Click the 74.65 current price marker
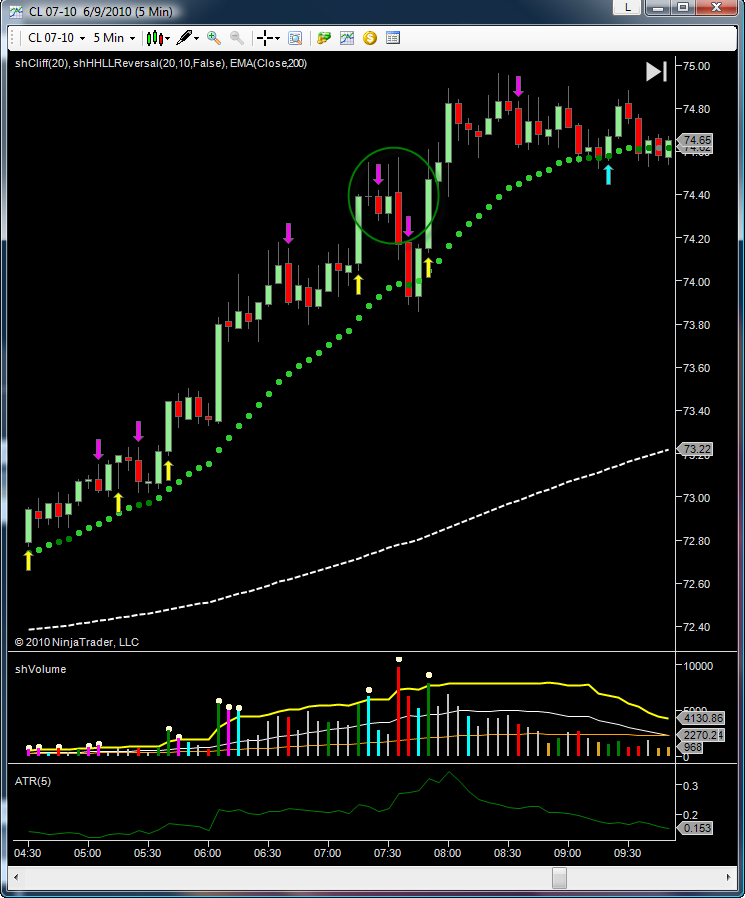Image resolution: width=745 pixels, height=898 pixels. click(695, 140)
